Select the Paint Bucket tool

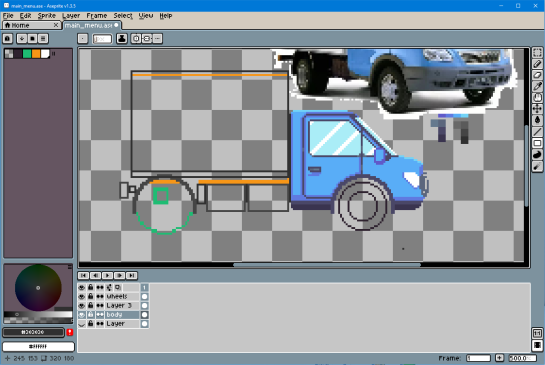[537, 120]
